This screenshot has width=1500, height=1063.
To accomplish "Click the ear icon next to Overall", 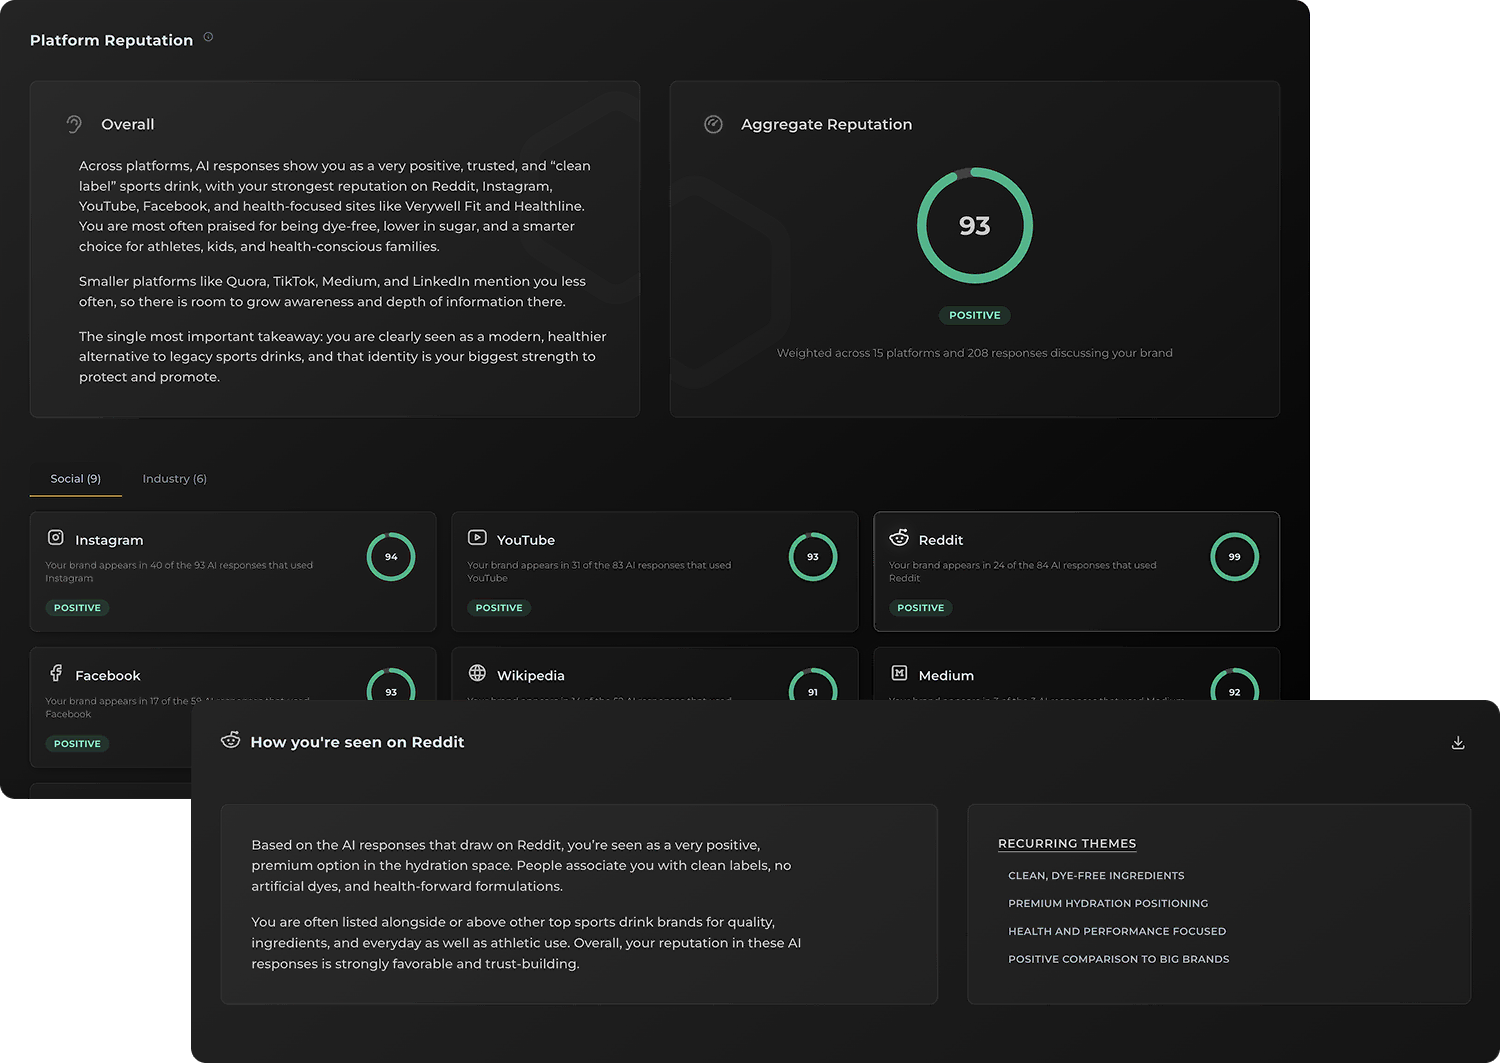I will coord(74,124).
